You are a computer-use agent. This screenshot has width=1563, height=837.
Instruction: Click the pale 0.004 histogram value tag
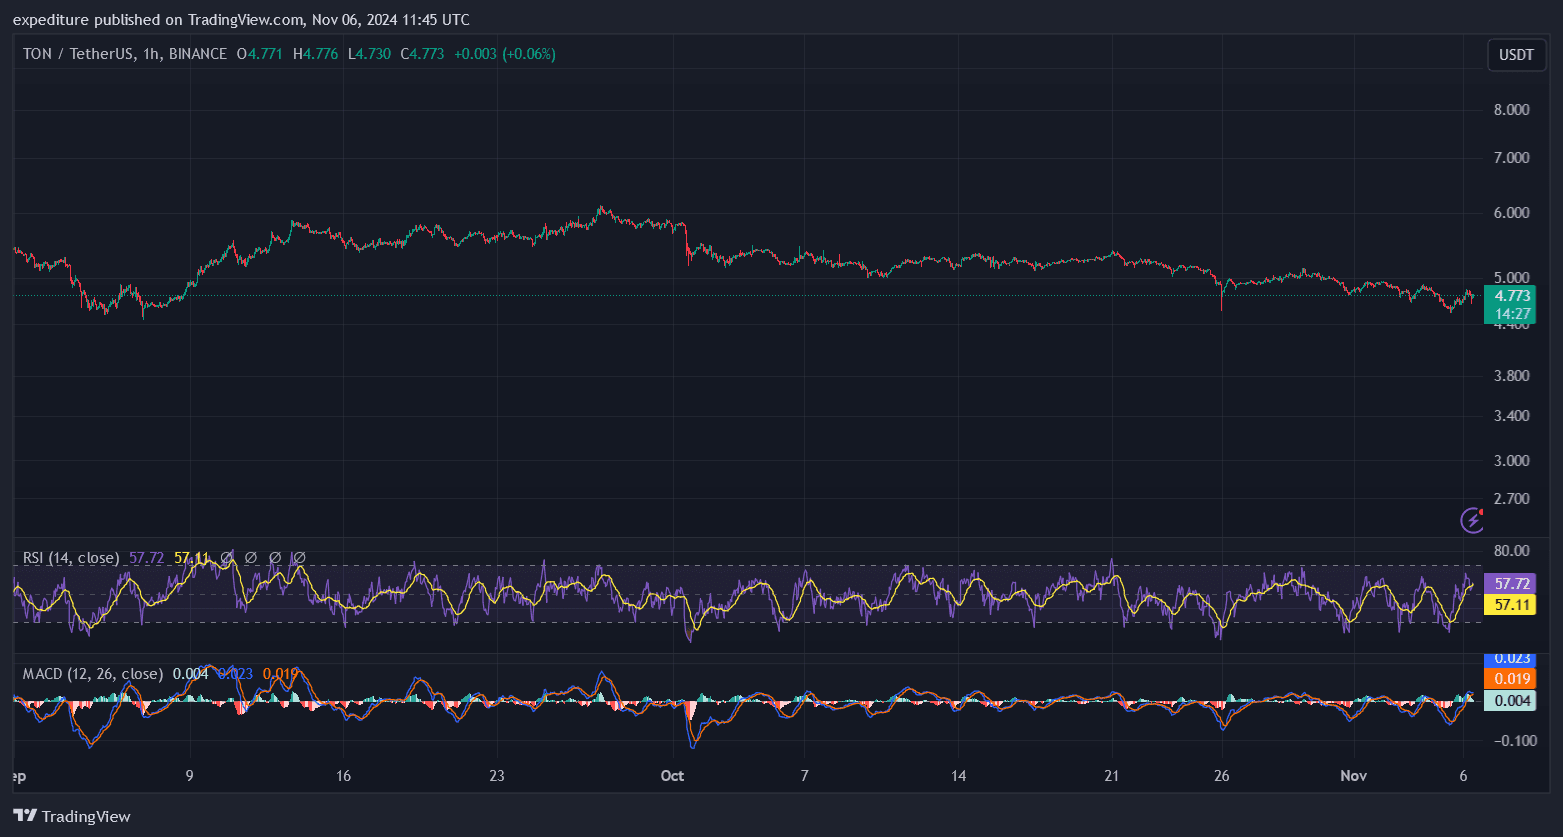pos(1510,701)
